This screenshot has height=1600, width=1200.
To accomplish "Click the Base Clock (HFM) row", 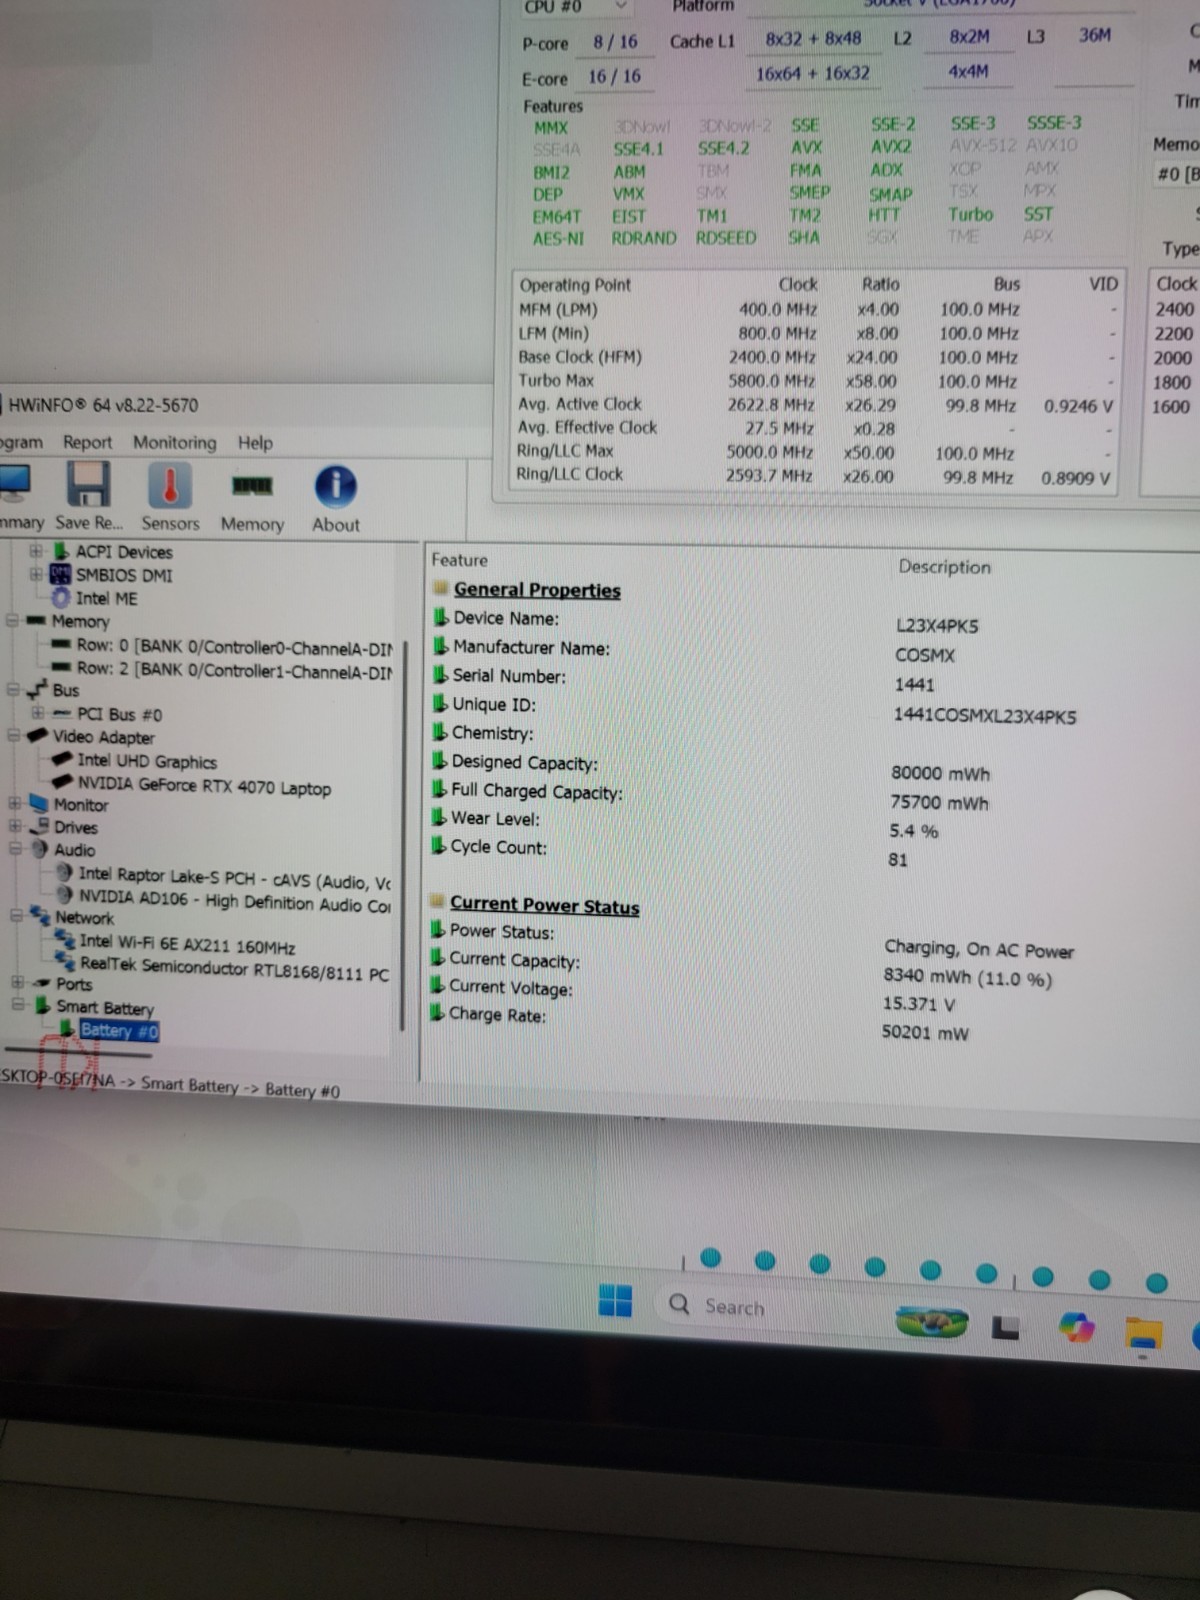I will [817, 357].
